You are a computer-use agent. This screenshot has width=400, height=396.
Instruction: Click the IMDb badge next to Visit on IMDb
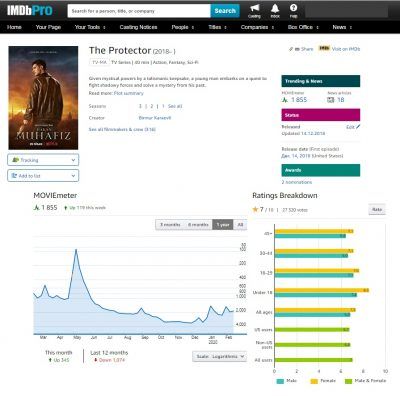click(x=324, y=48)
